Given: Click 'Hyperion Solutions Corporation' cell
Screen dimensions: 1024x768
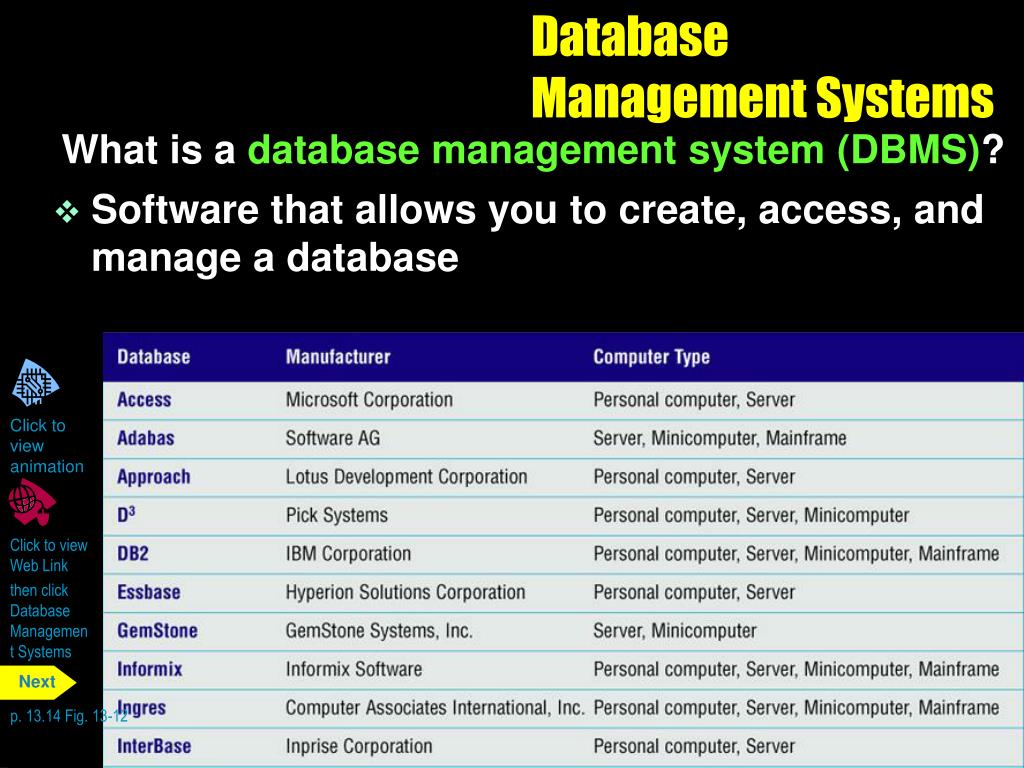Looking at the screenshot, I should pyautogui.click(x=406, y=592).
